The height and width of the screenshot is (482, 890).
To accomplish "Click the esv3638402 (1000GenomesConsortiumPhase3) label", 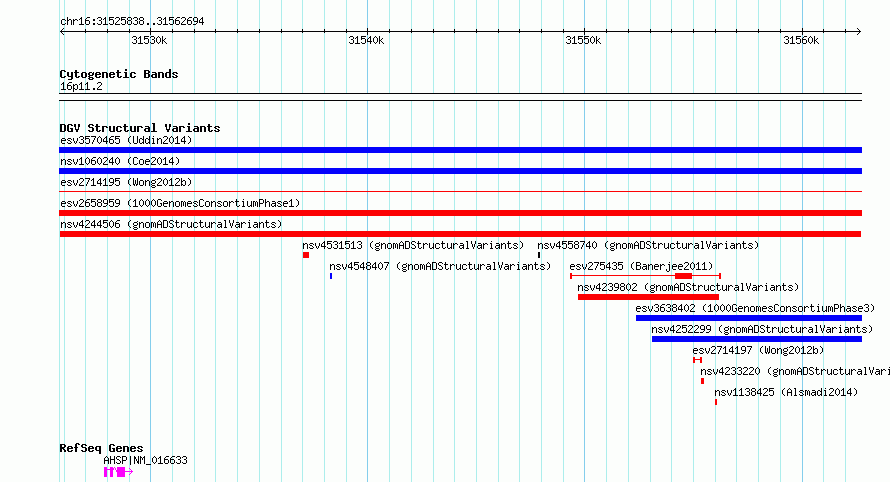I will click(755, 308).
